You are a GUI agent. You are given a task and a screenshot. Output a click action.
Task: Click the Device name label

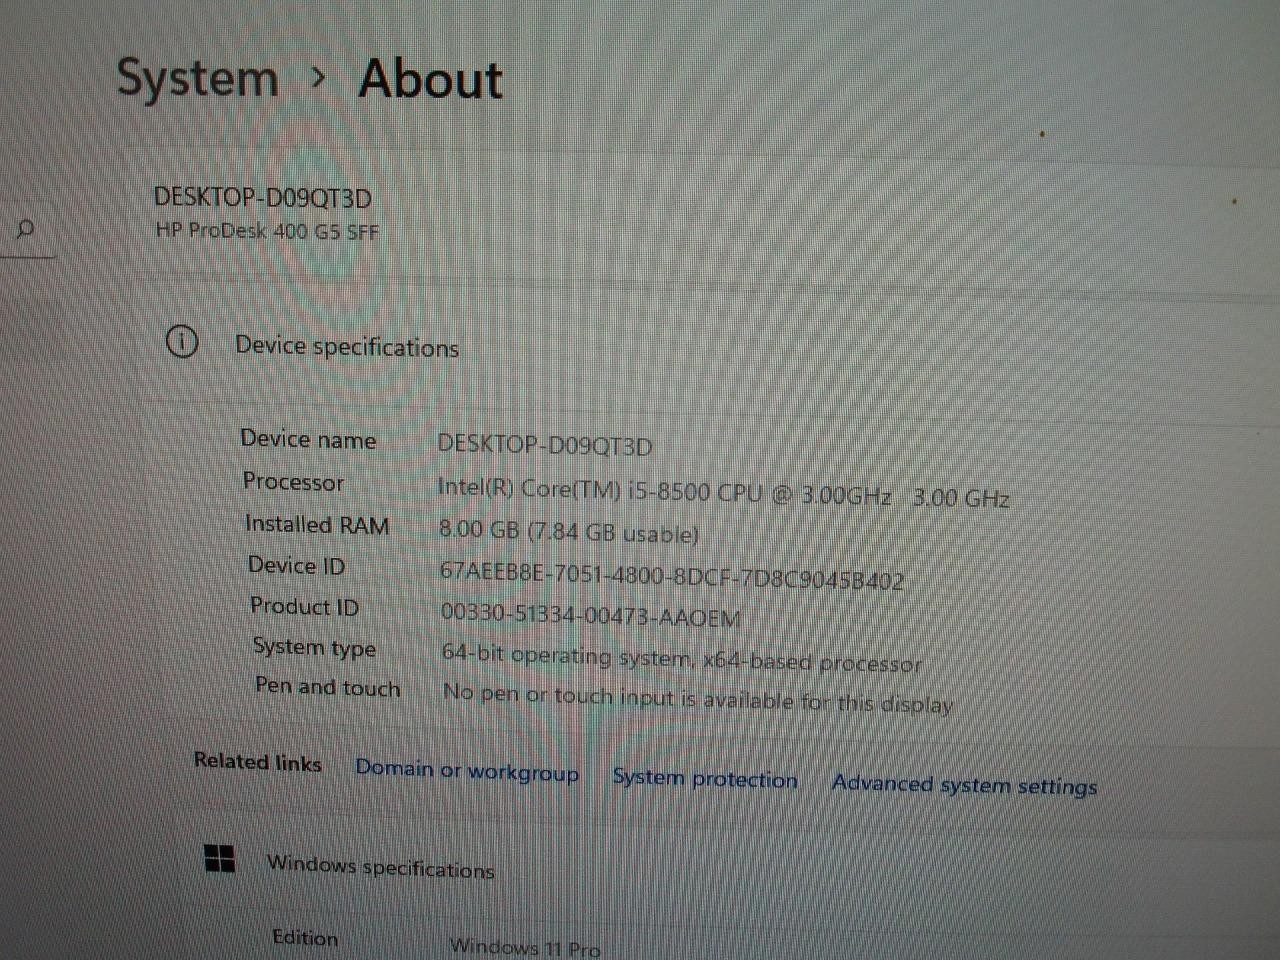308,439
